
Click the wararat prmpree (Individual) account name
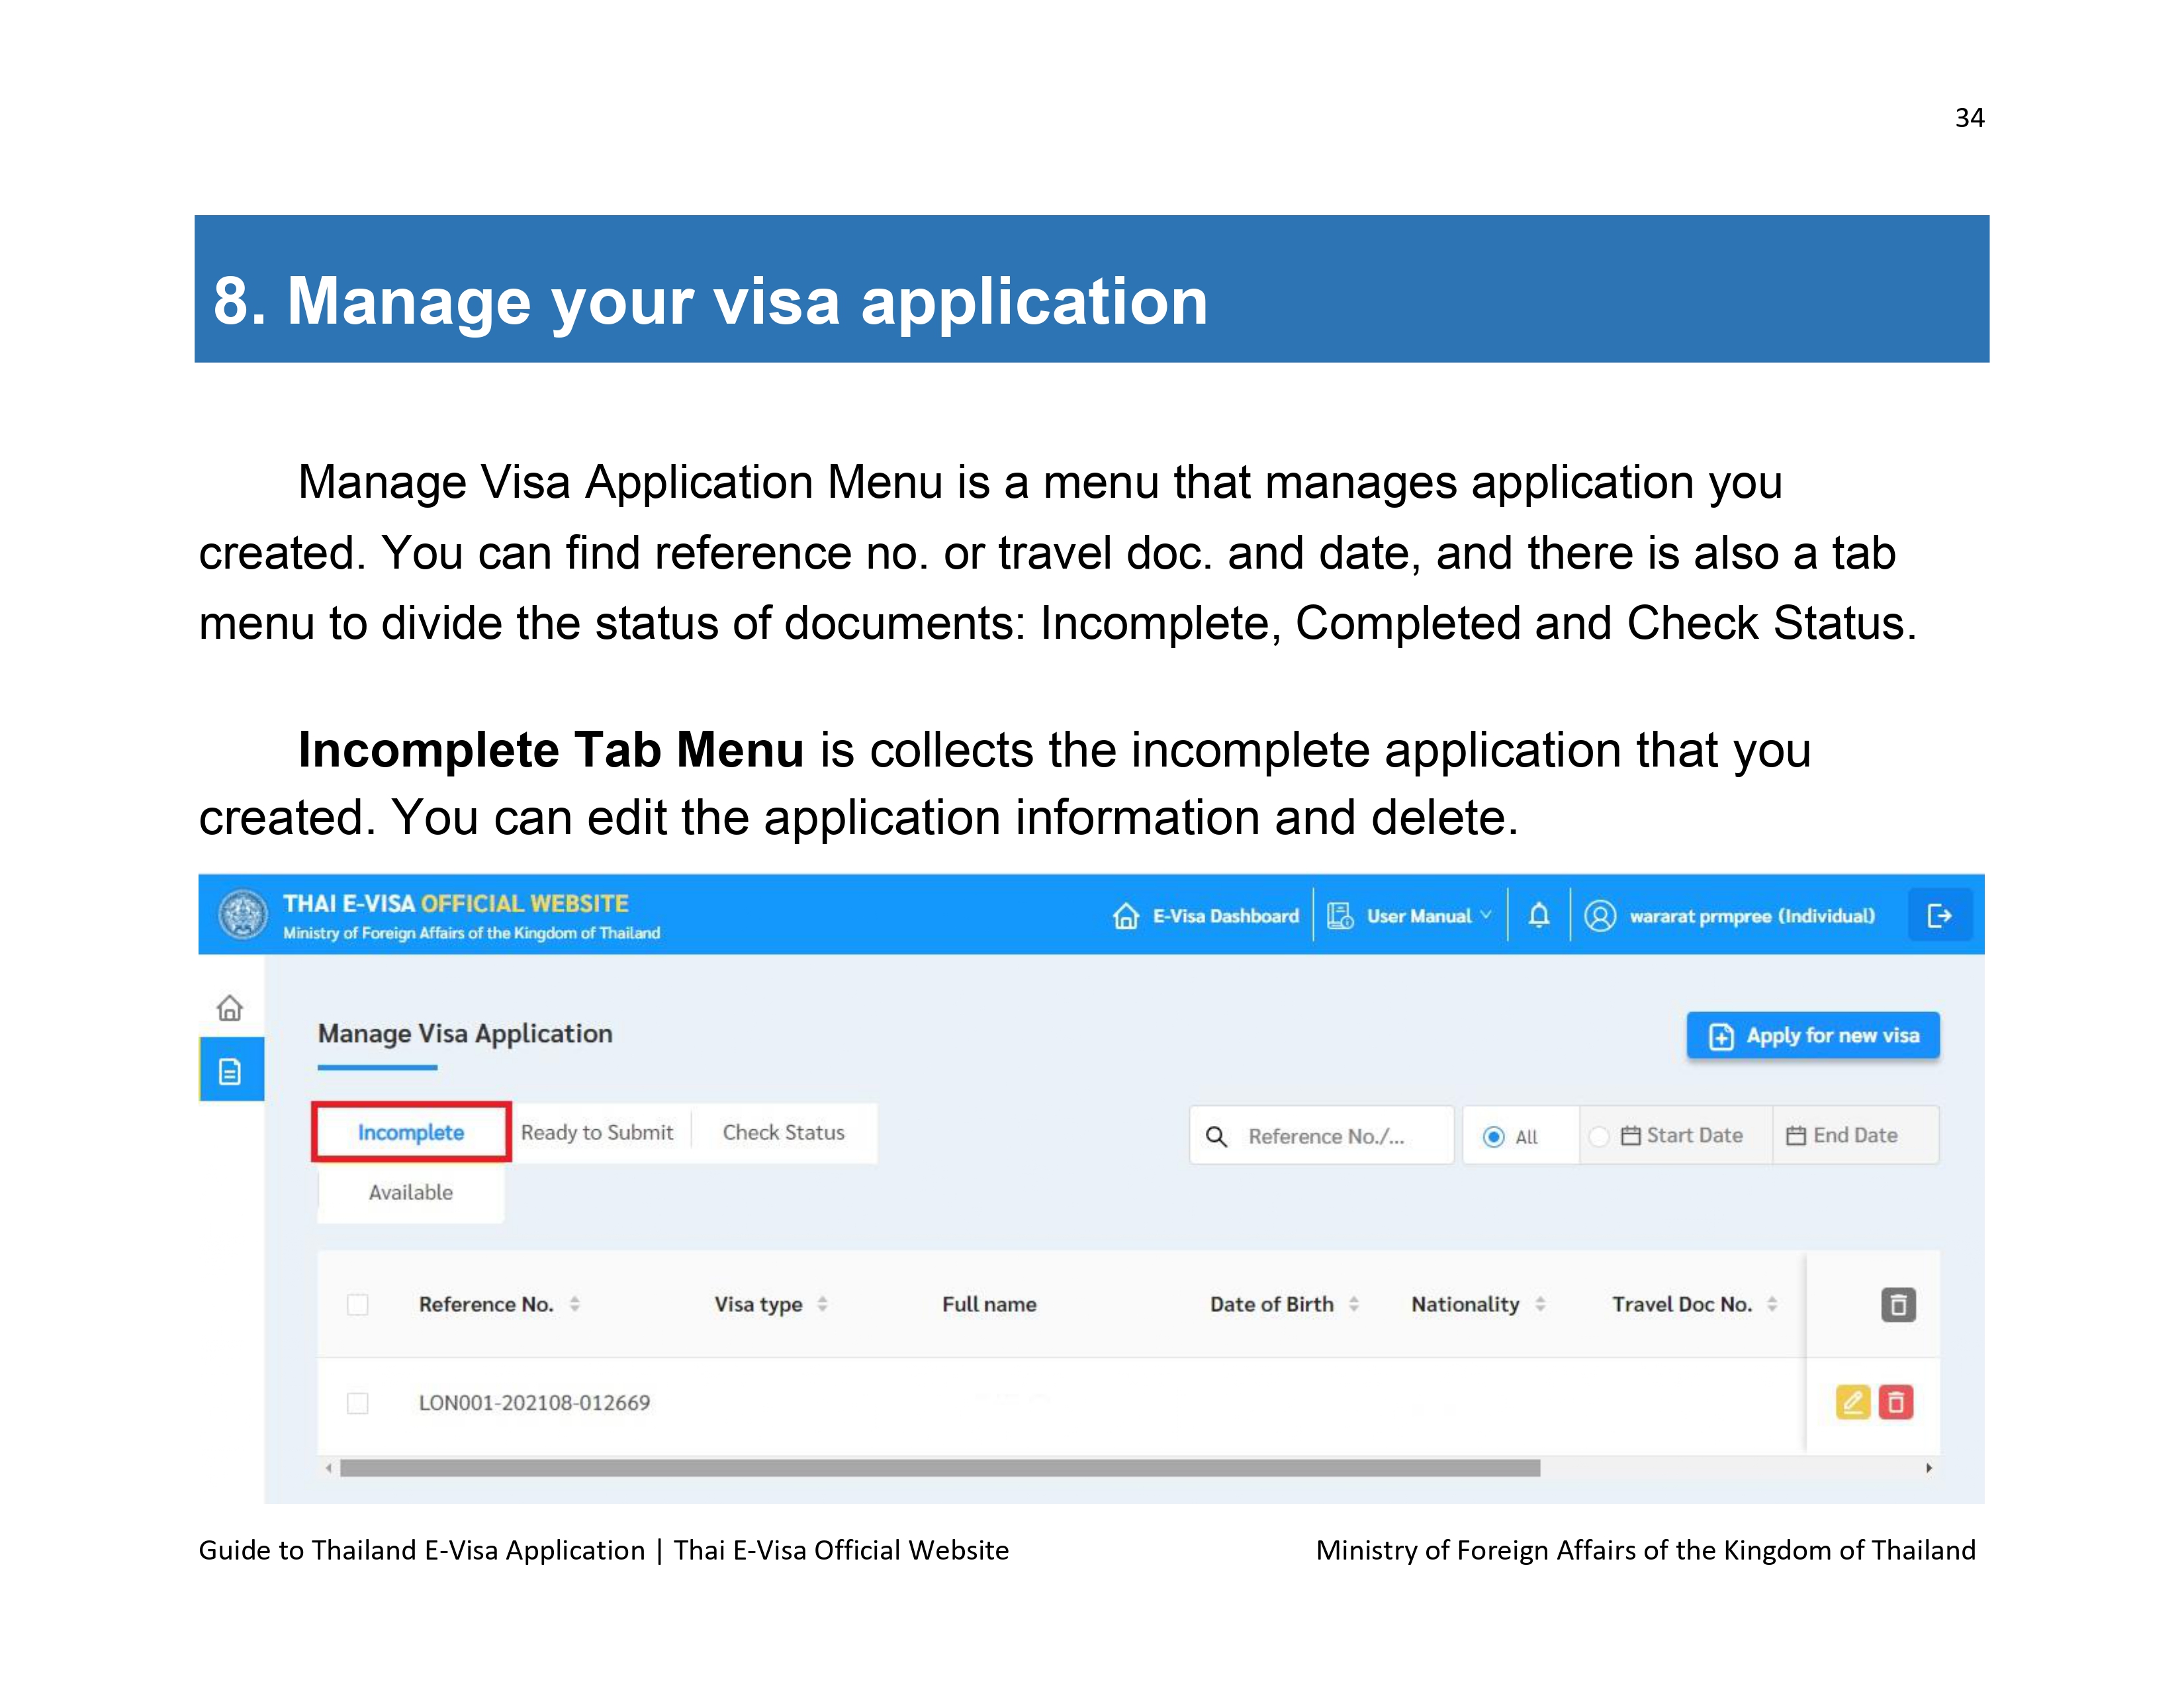[1752, 916]
